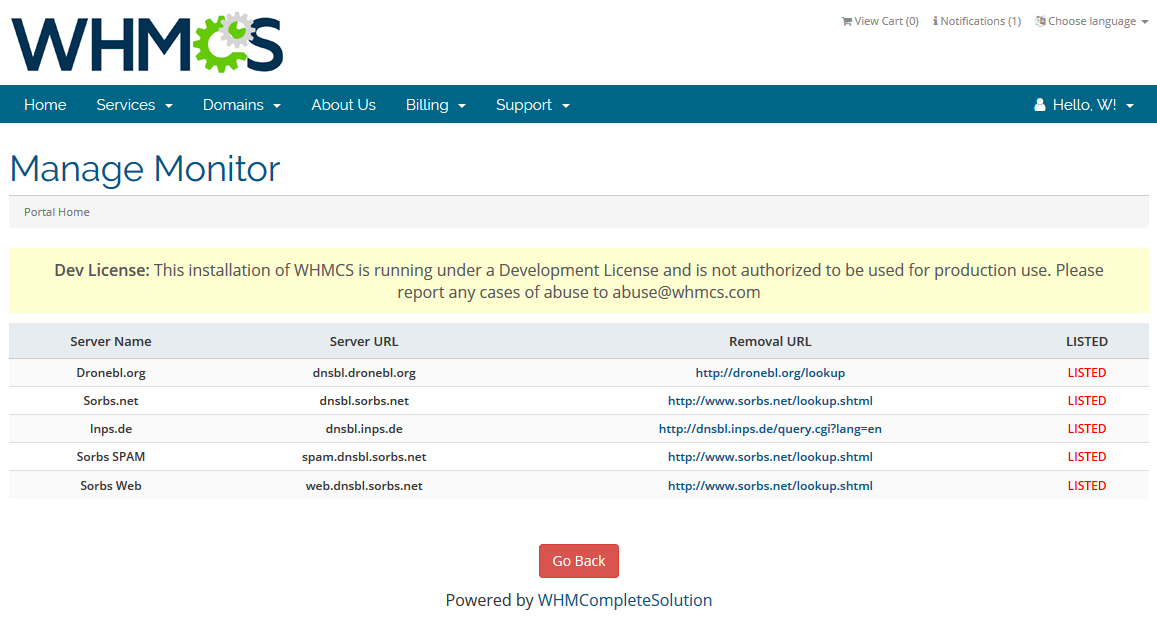
Task: Click the Dev License notice text
Action: coord(578,281)
